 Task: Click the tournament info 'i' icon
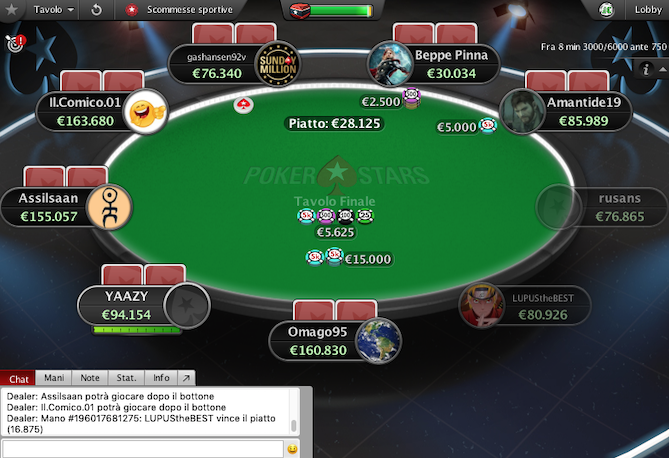[646, 69]
